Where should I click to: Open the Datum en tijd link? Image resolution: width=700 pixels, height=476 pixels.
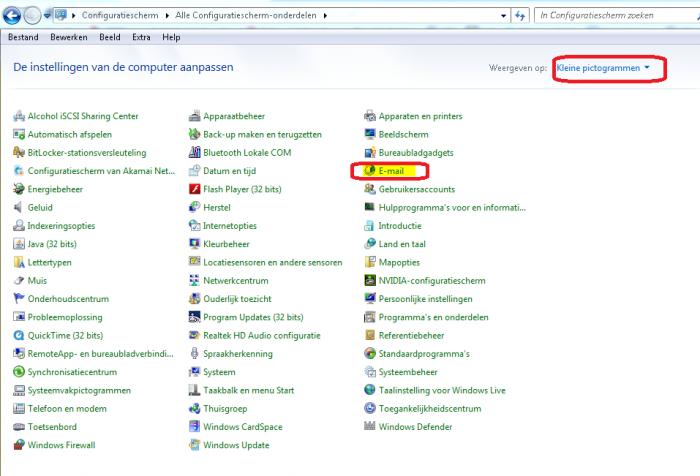(x=229, y=171)
